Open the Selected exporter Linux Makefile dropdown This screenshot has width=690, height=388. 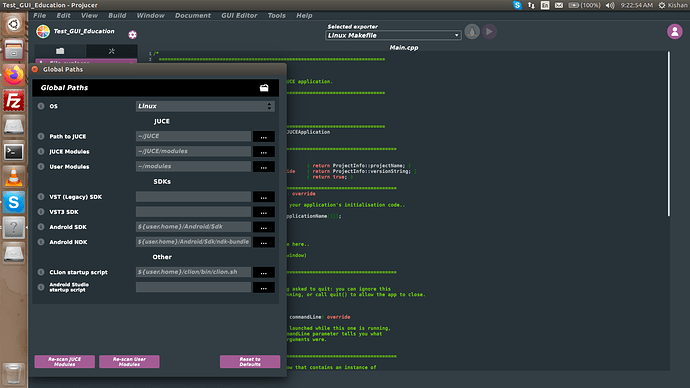pos(393,35)
